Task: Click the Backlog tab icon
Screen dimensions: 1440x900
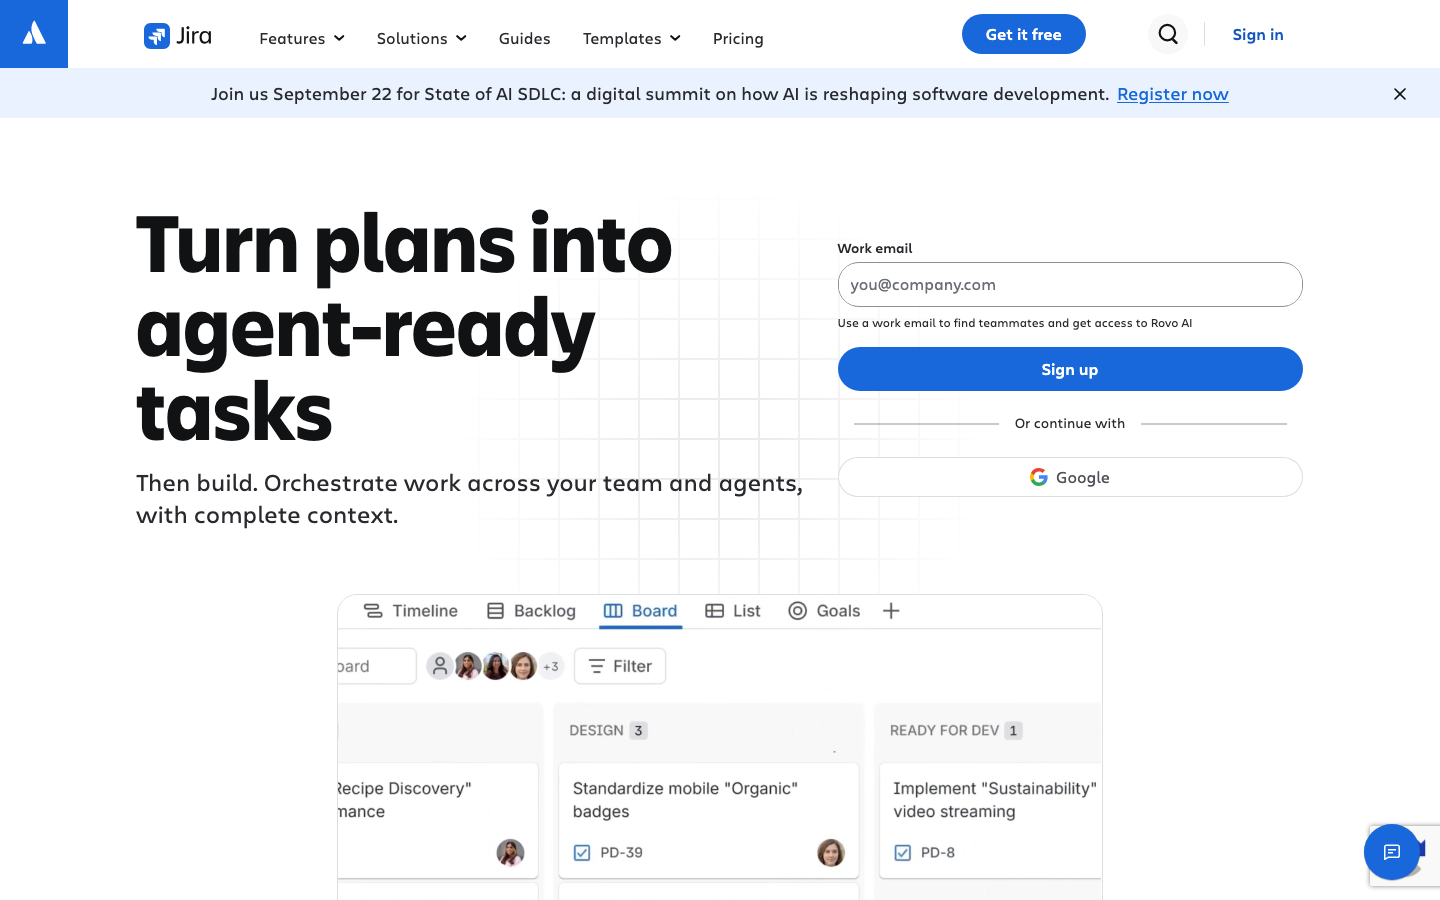Action: click(x=495, y=611)
